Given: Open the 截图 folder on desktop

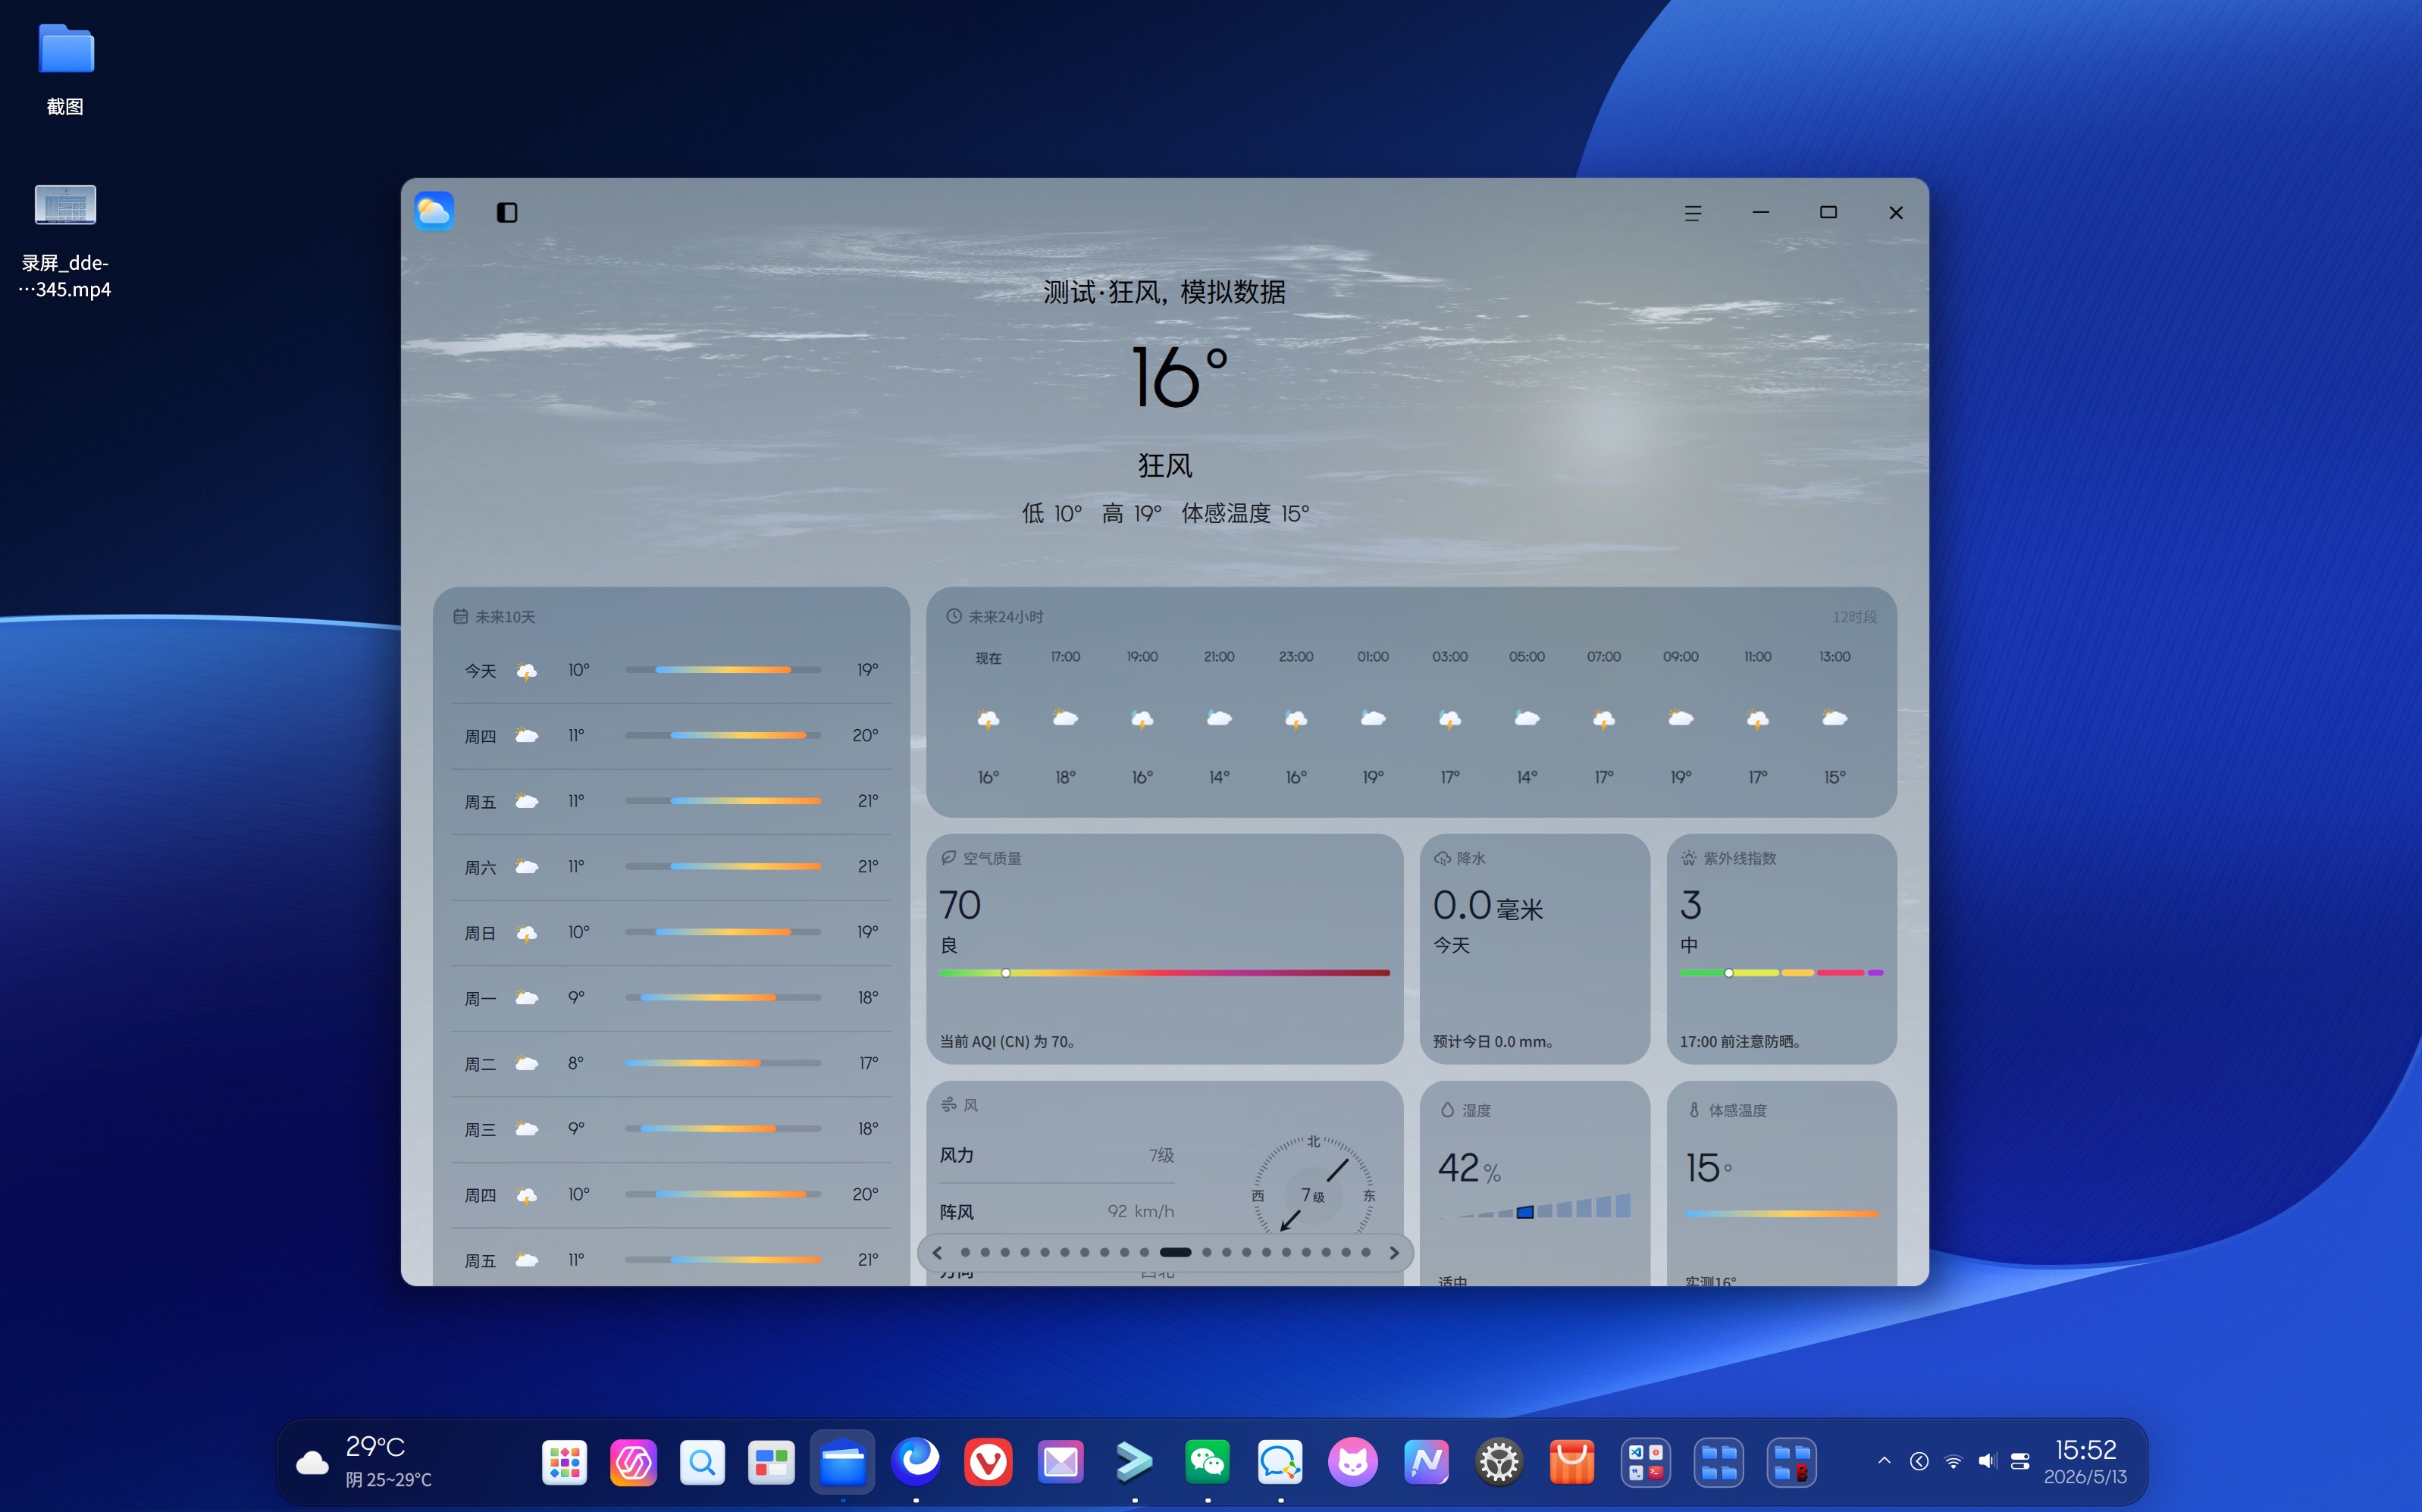Looking at the screenshot, I should tap(66, 68).
